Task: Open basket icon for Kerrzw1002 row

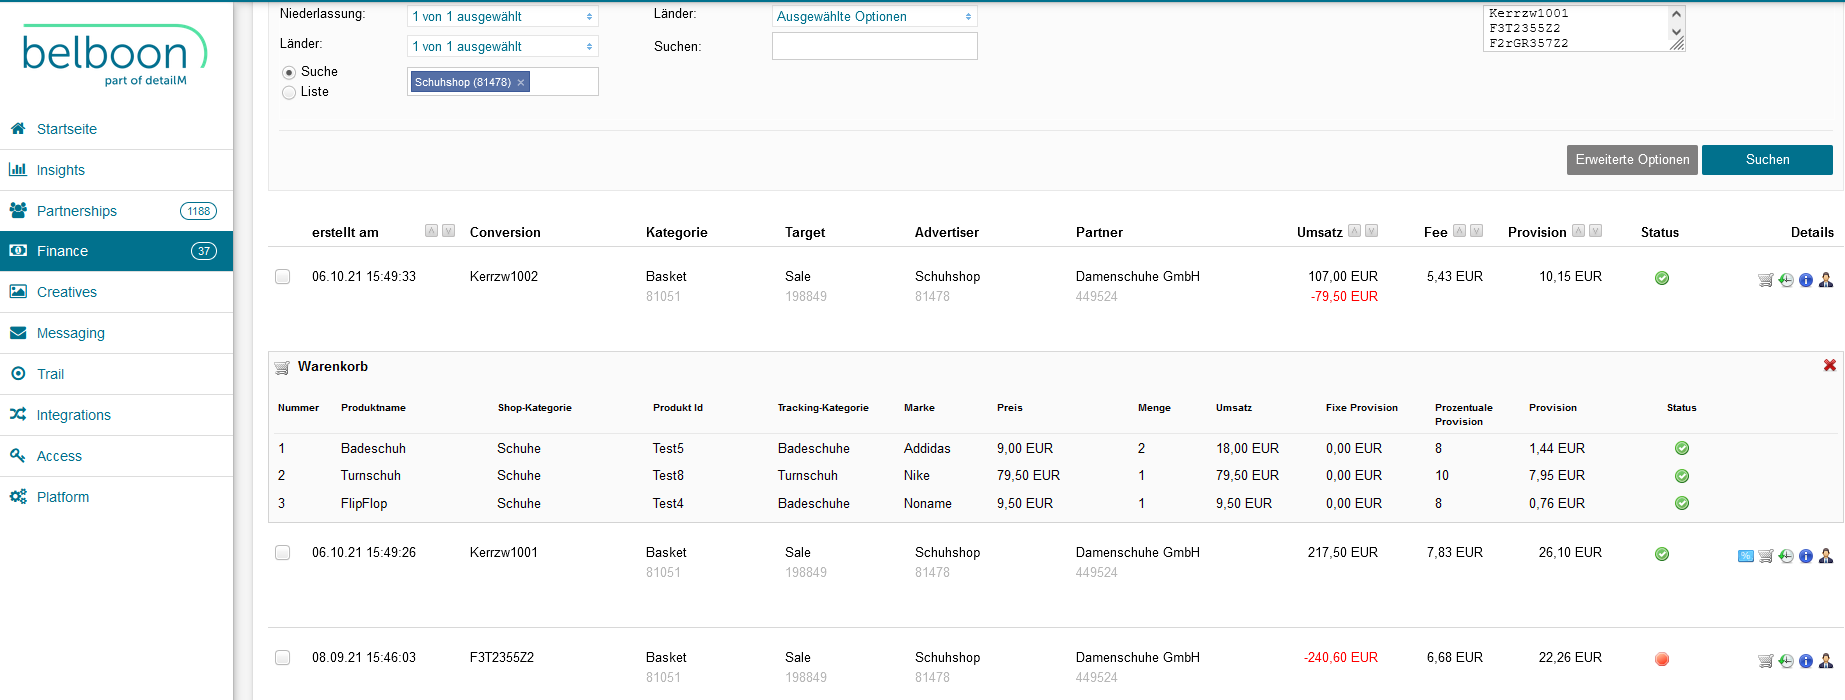Action: click(1765, 280)
